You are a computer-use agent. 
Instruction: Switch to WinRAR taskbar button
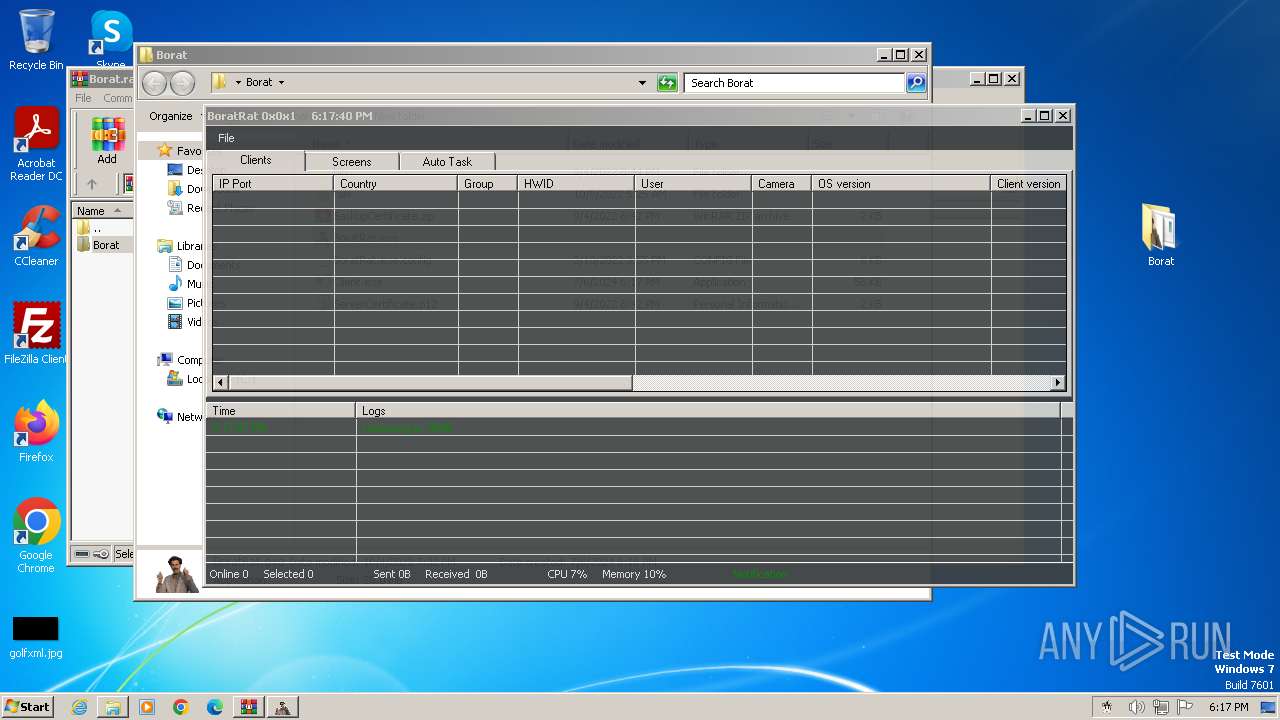pos(249,707)
